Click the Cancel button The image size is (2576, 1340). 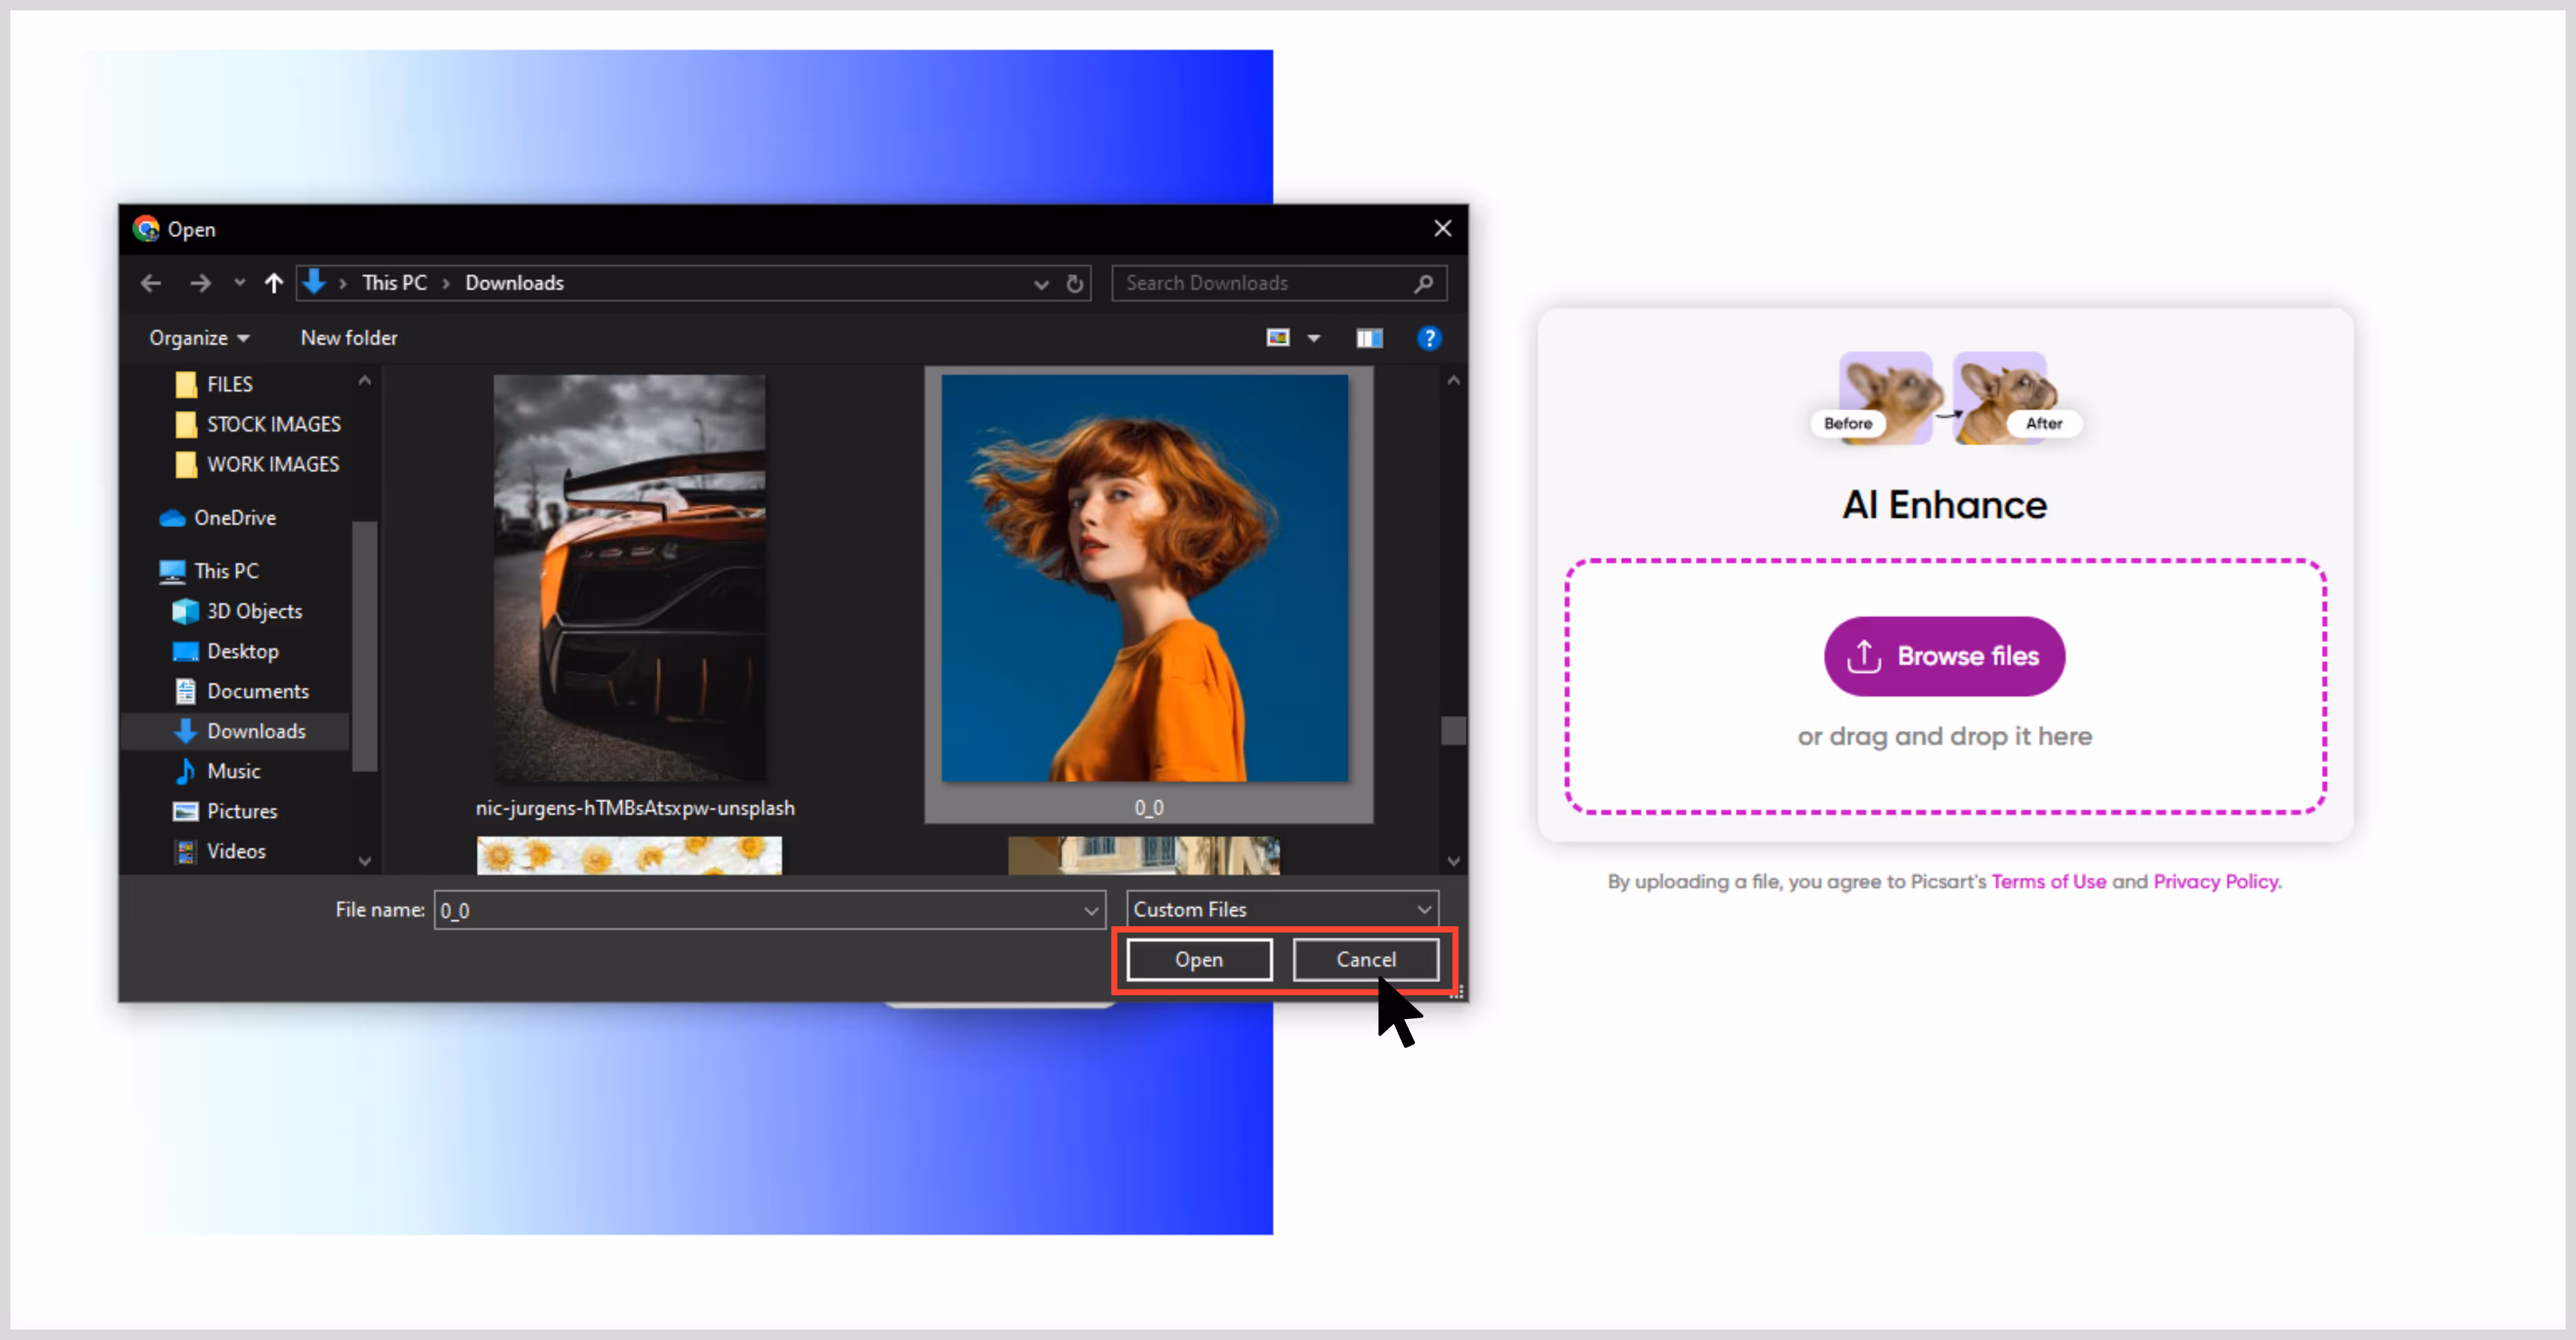(x=1365, y=959)
